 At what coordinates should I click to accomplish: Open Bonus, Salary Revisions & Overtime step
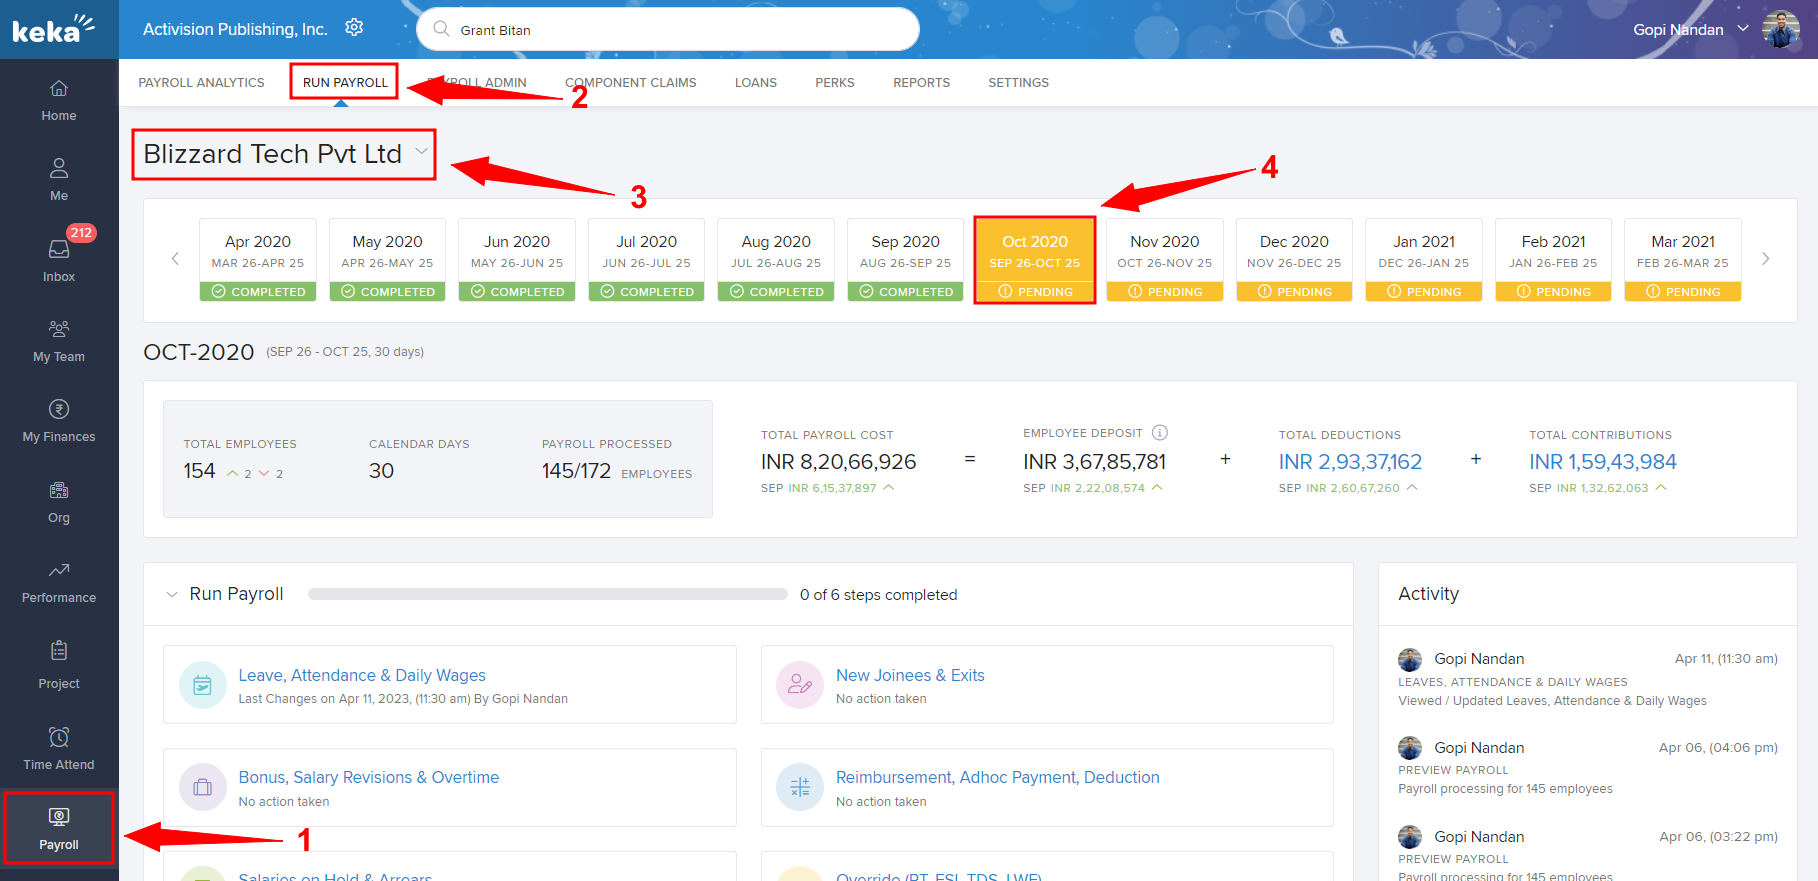click(368, 778)
